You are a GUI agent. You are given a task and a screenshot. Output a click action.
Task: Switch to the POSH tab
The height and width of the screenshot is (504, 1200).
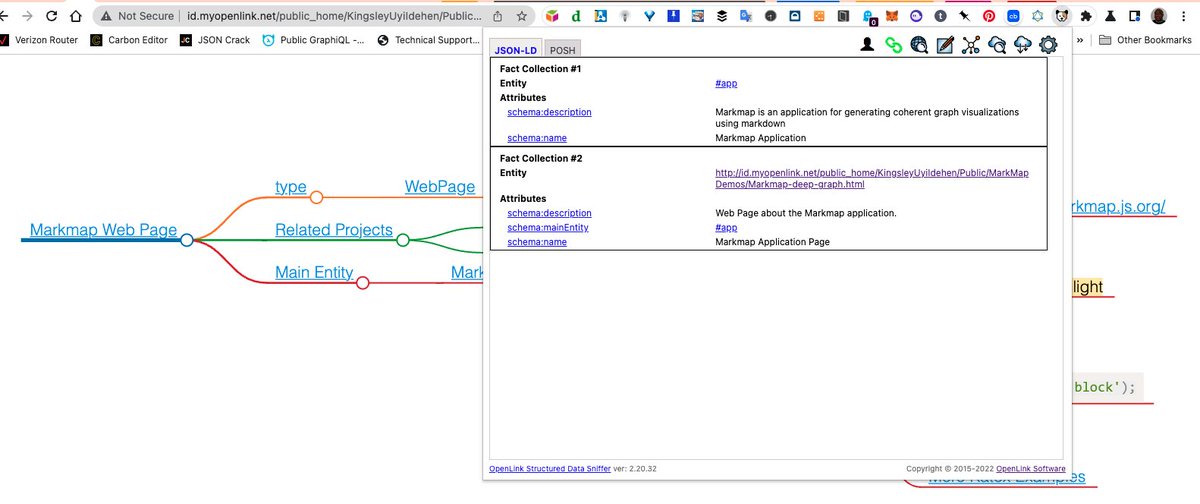[x=563, y=49]
